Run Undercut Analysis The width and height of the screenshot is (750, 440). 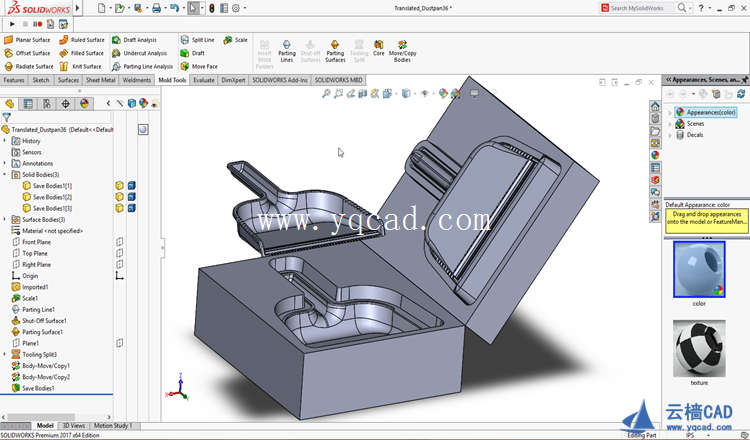140,54
